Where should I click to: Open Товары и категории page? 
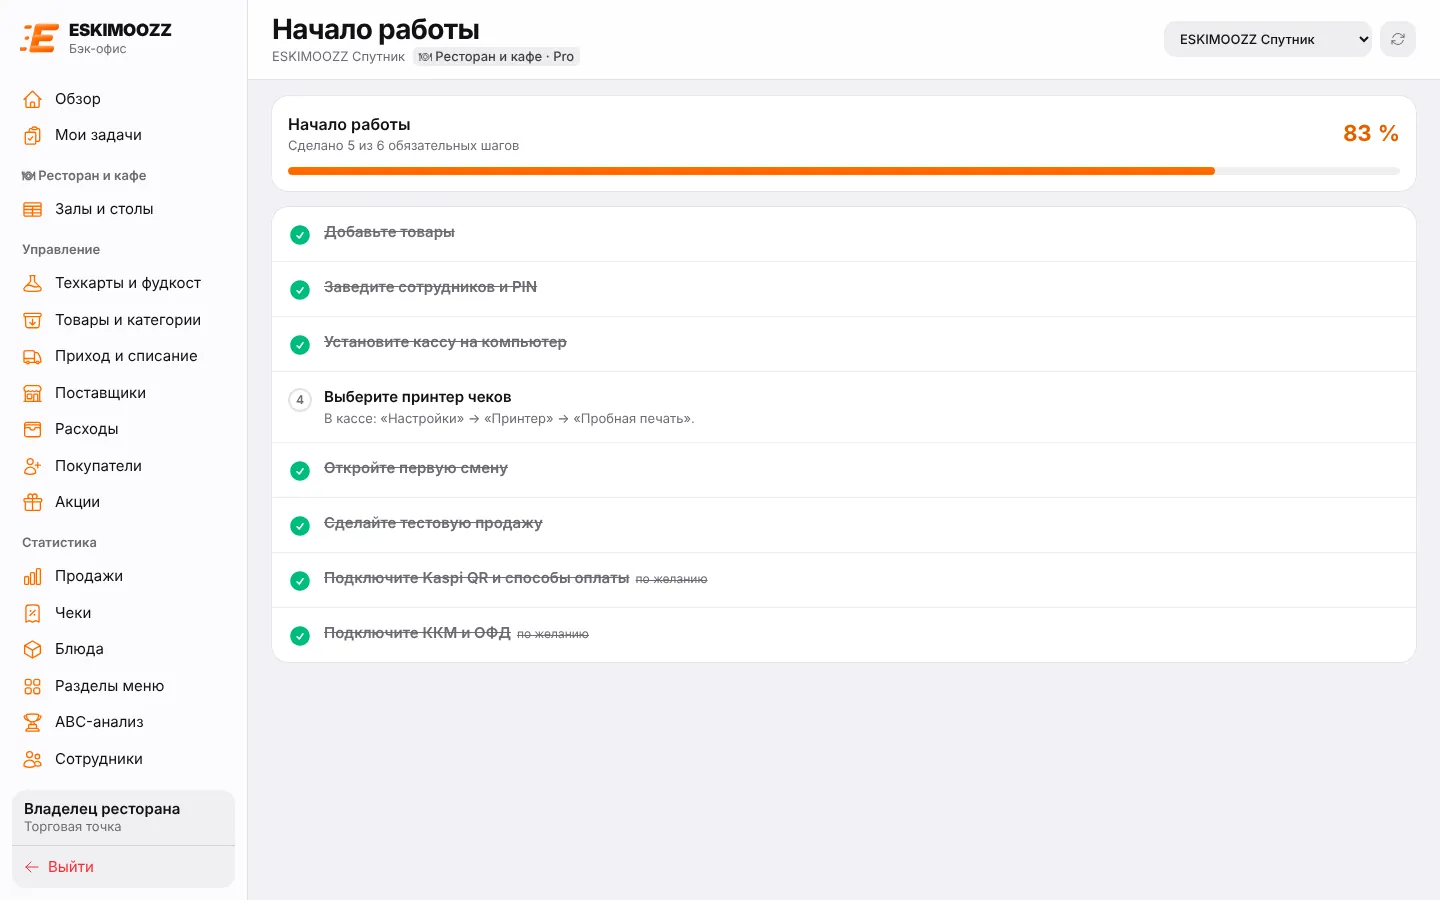tap(123, 320)
